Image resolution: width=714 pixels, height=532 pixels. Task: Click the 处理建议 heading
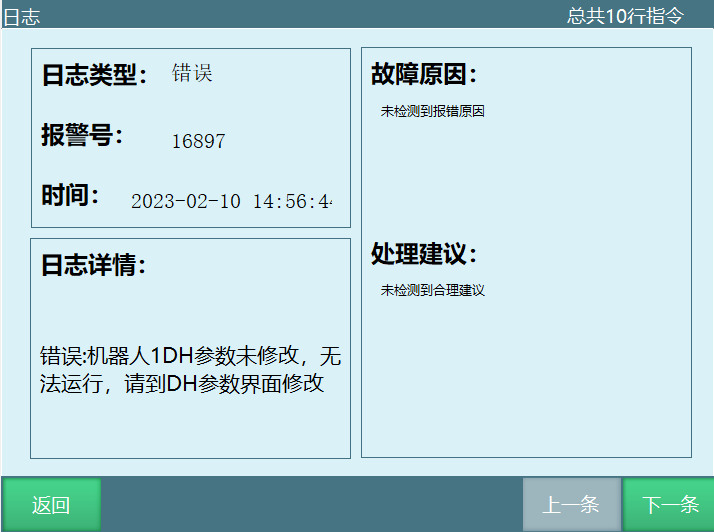point(424,254)
